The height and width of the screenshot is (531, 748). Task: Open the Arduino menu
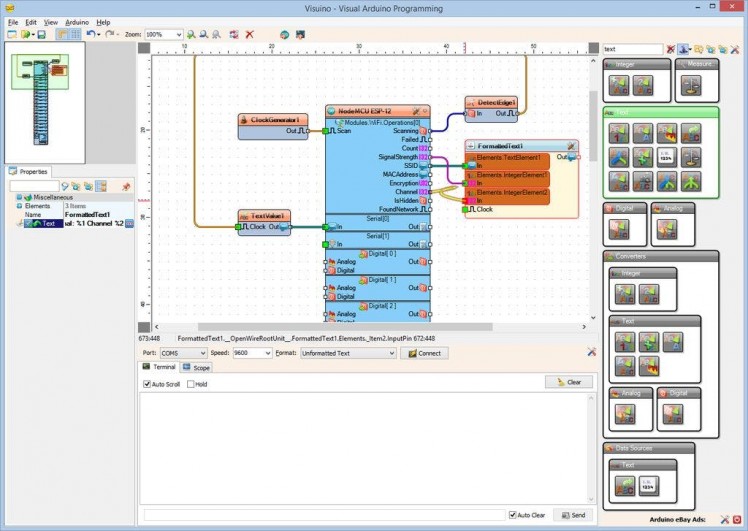(x=76, y=21)
